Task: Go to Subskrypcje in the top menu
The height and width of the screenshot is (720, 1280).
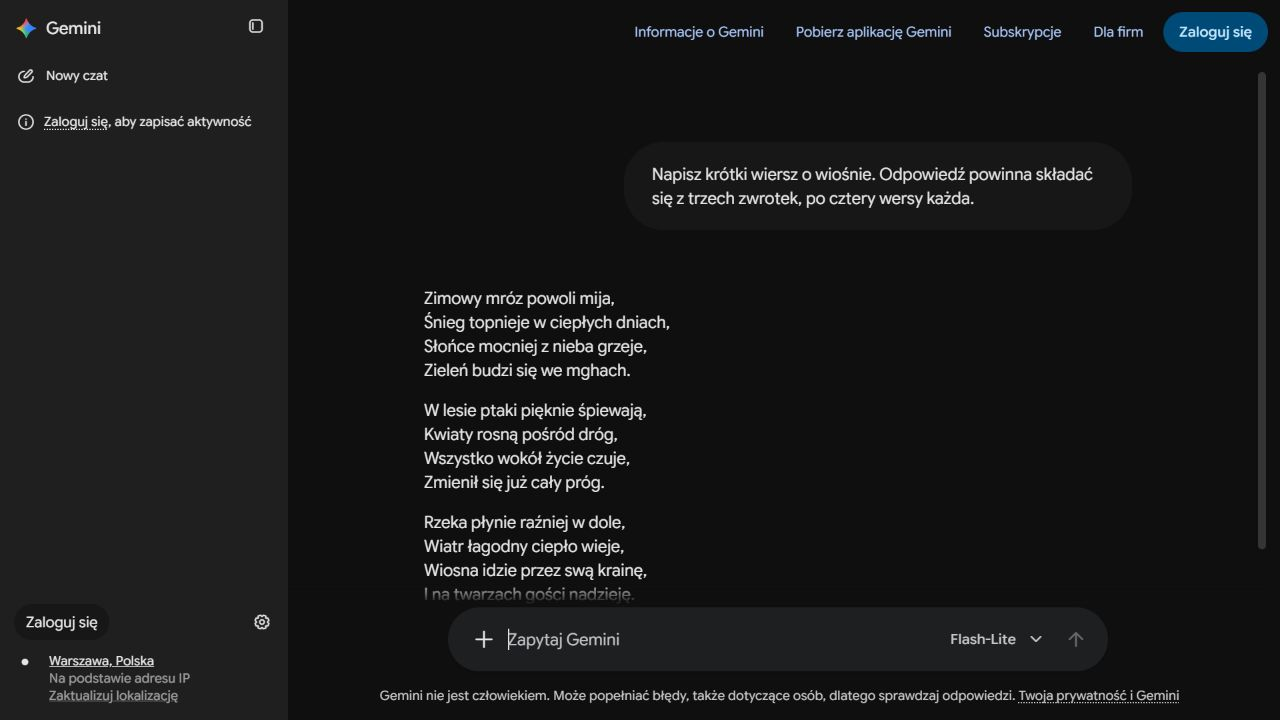Action: [1022, 32]
